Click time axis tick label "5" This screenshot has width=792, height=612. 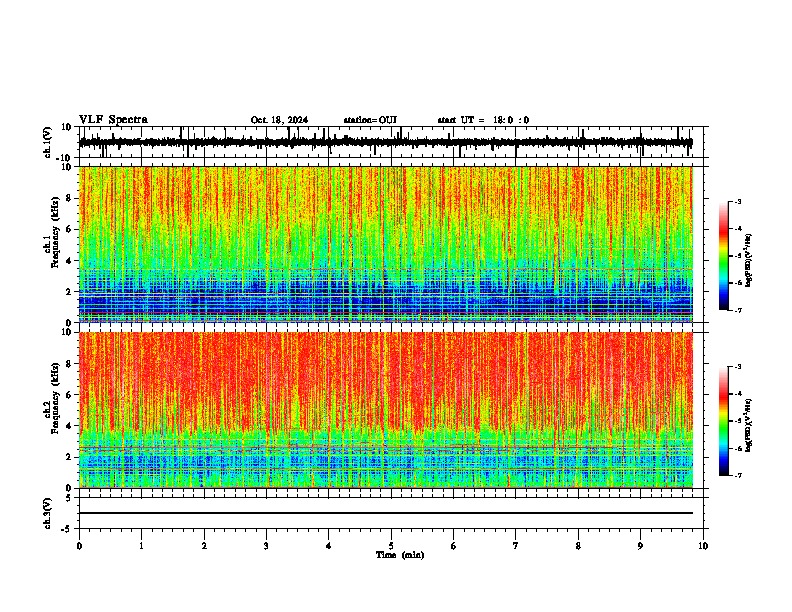(x=391, y=546)
